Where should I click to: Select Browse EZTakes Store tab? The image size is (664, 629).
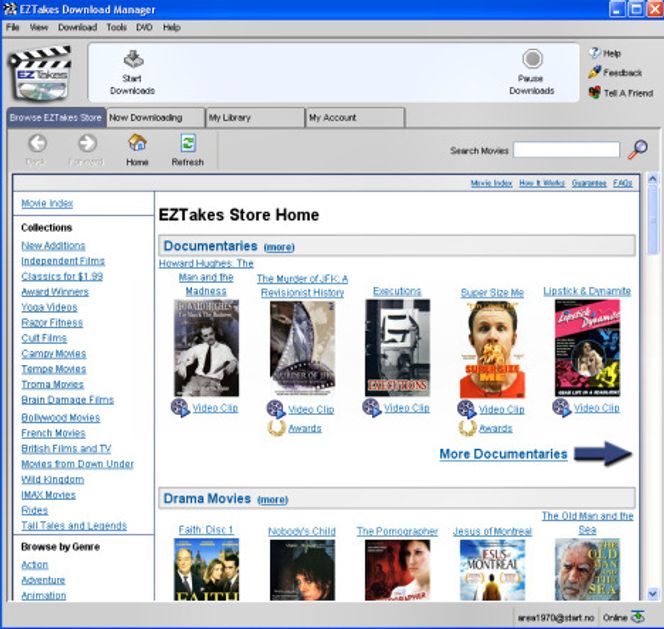pyautogui.click(x=56, y=118)
